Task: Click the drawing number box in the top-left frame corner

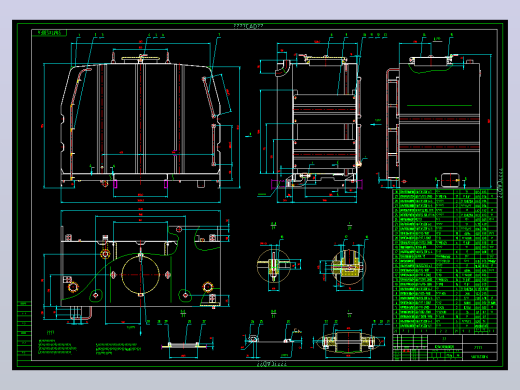Action: pos(49,33)
